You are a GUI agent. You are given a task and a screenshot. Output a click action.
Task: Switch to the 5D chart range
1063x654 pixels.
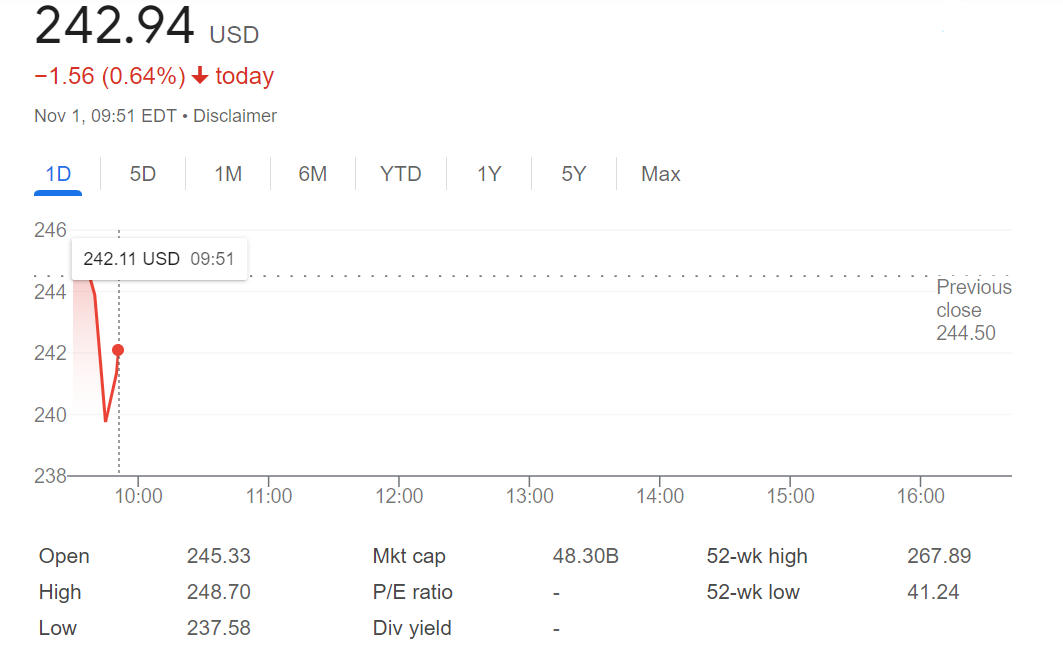pos(143,174)
